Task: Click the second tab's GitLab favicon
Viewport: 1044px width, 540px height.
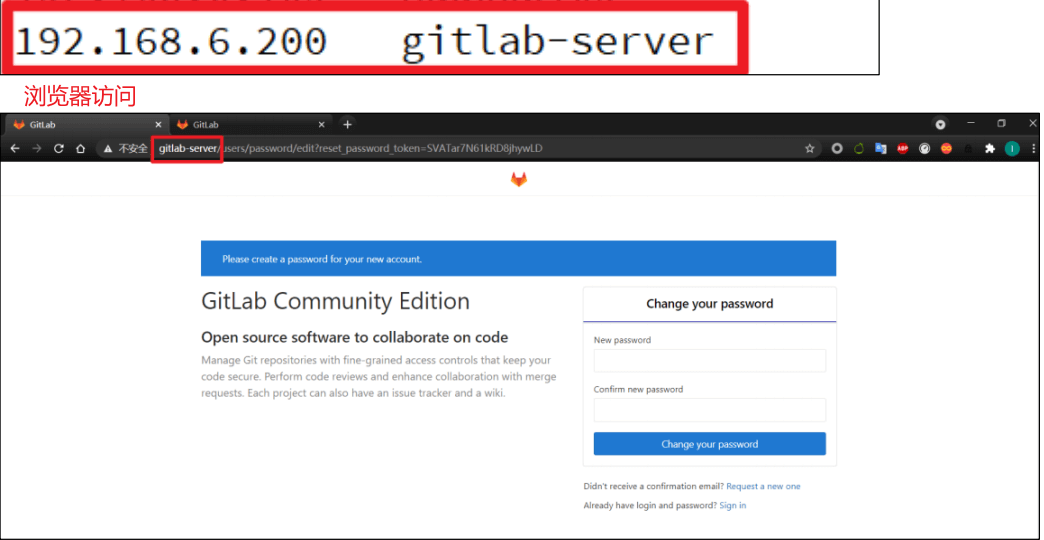Action: (182, 125)
